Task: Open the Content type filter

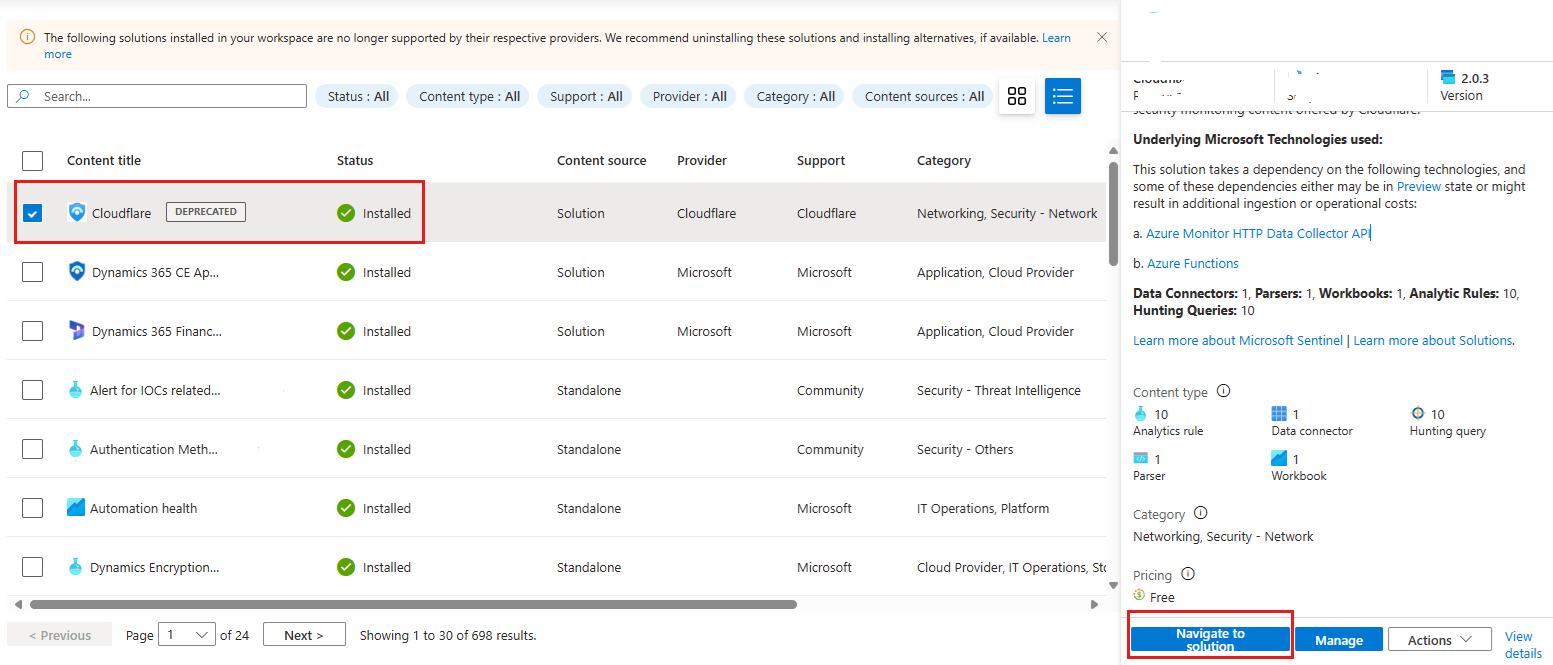Action: point(468,97)
